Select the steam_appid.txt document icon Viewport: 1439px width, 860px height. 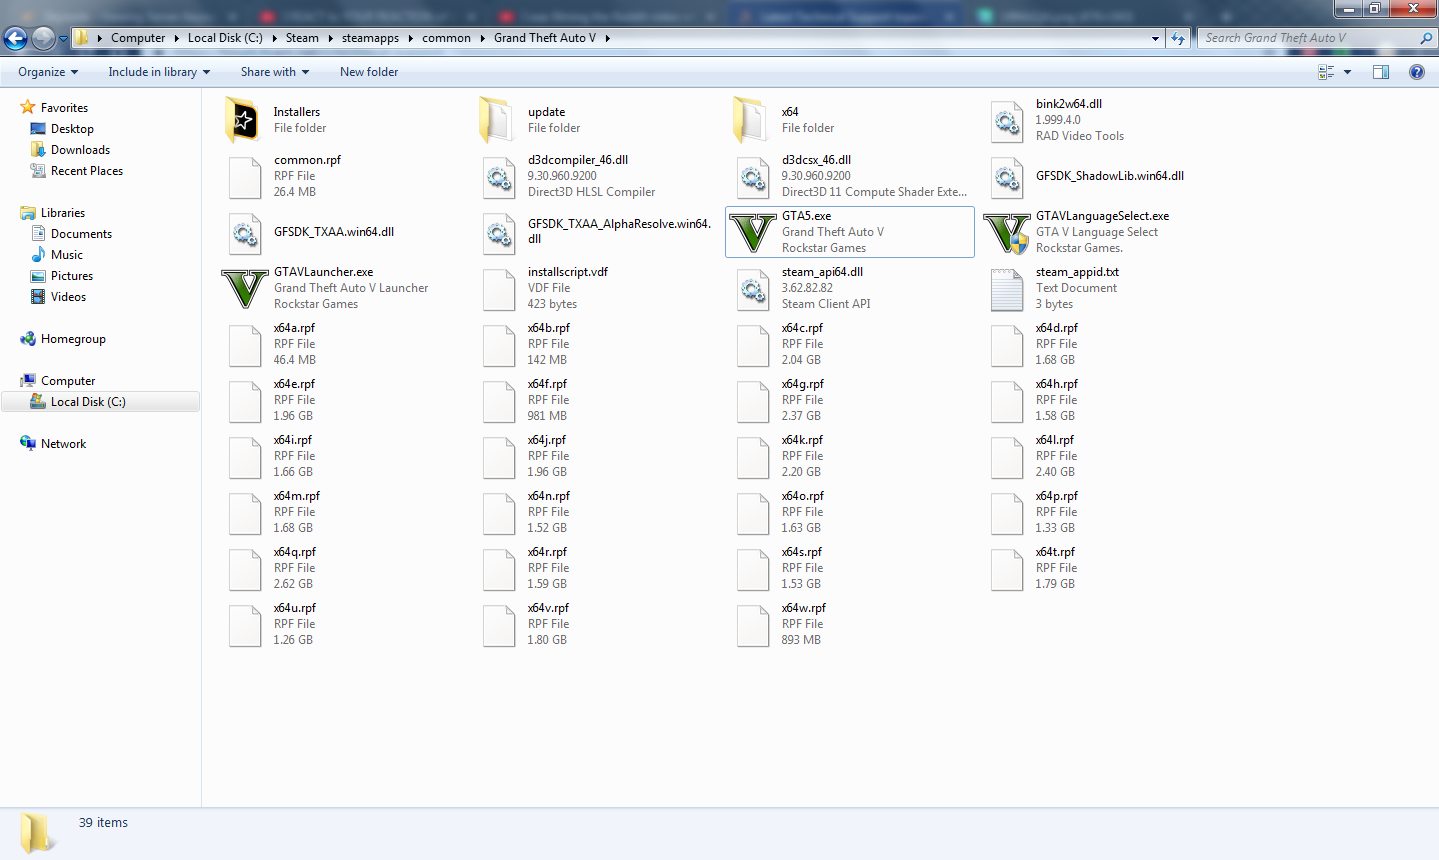[1006, 289]
